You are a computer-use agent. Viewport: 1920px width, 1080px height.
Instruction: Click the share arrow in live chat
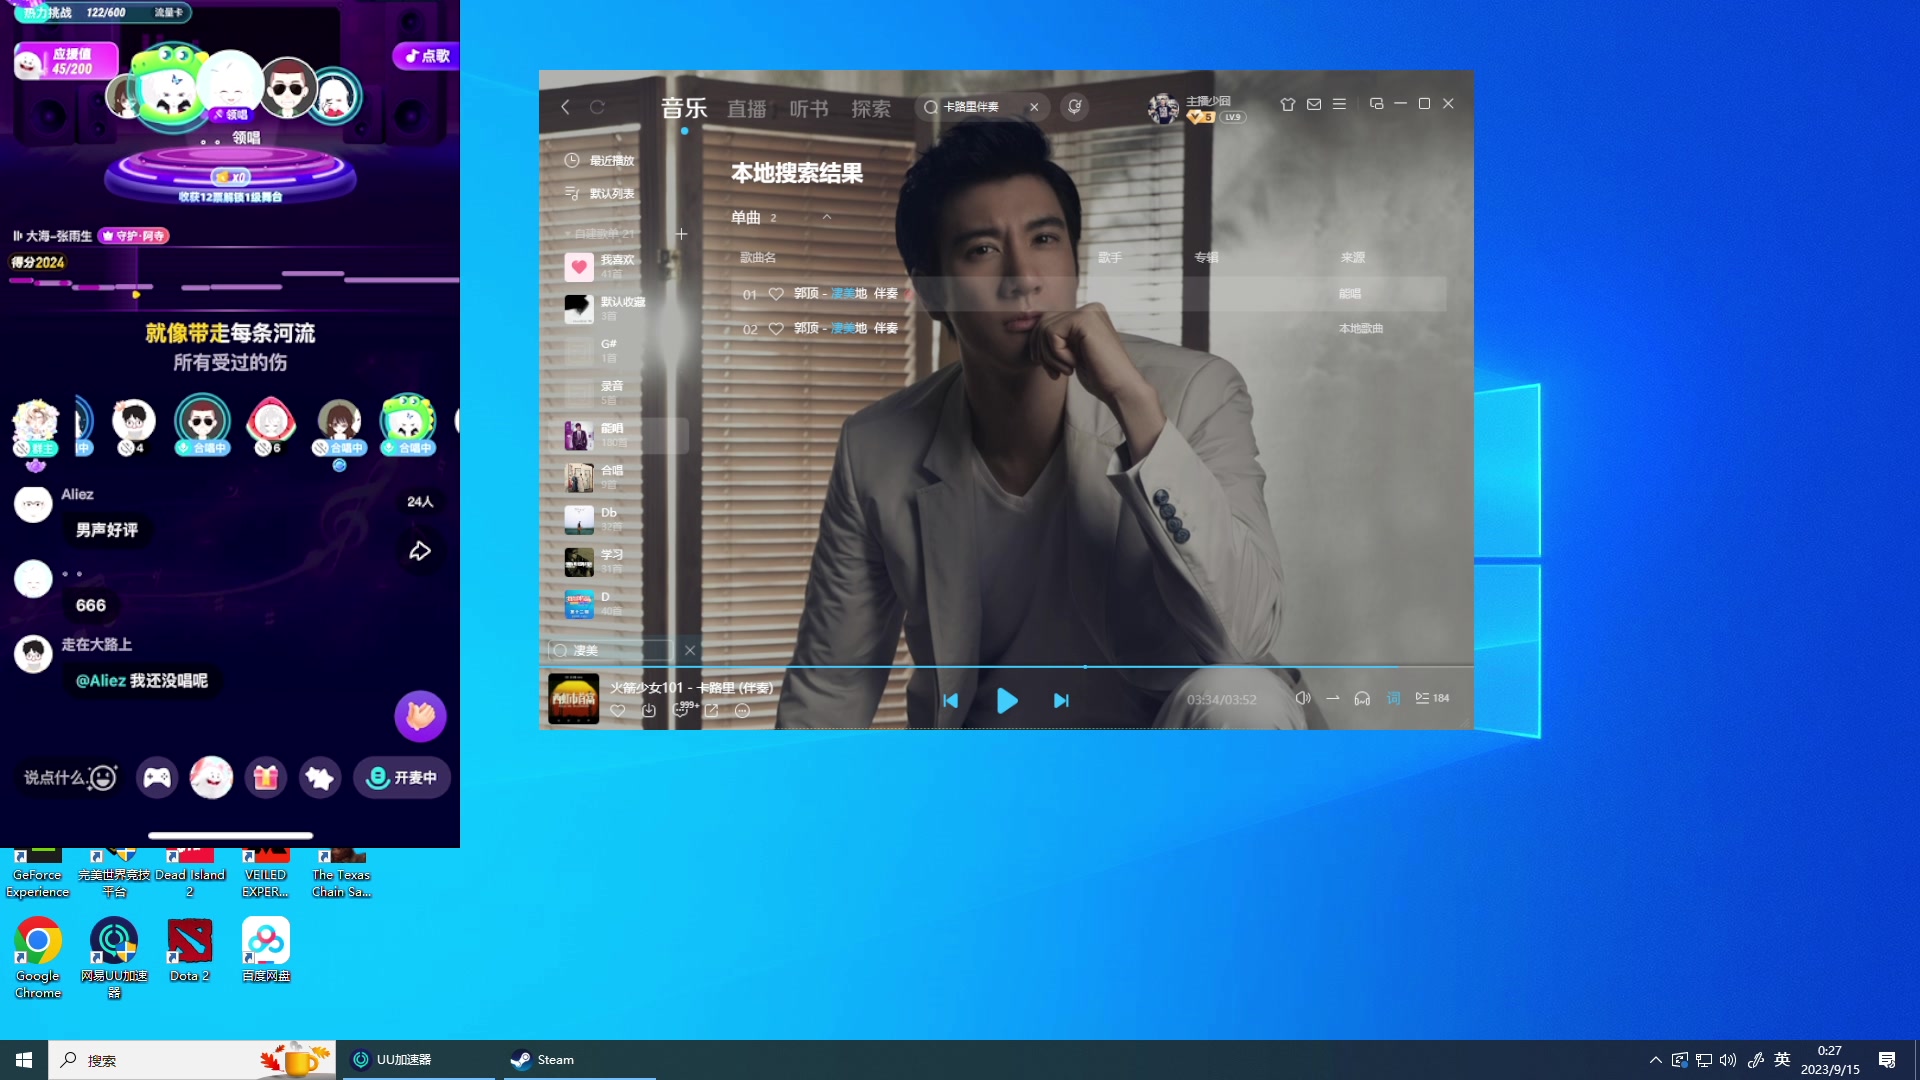pyautogui.click(x=420, y=551)
